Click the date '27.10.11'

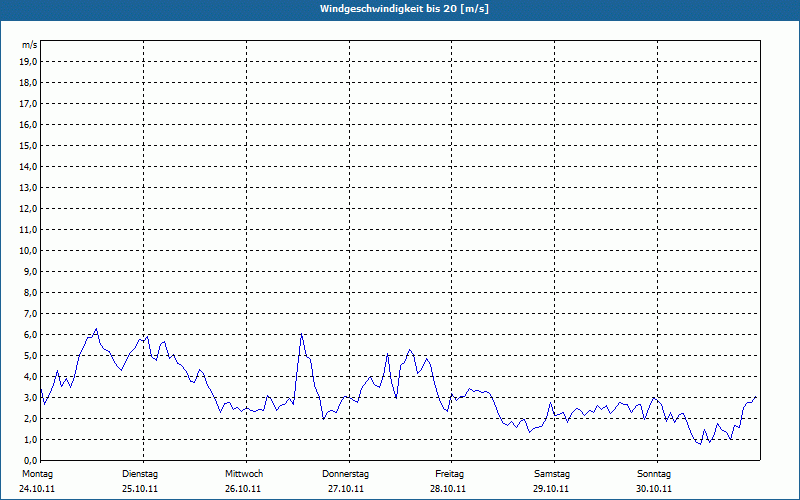(346, 489)
